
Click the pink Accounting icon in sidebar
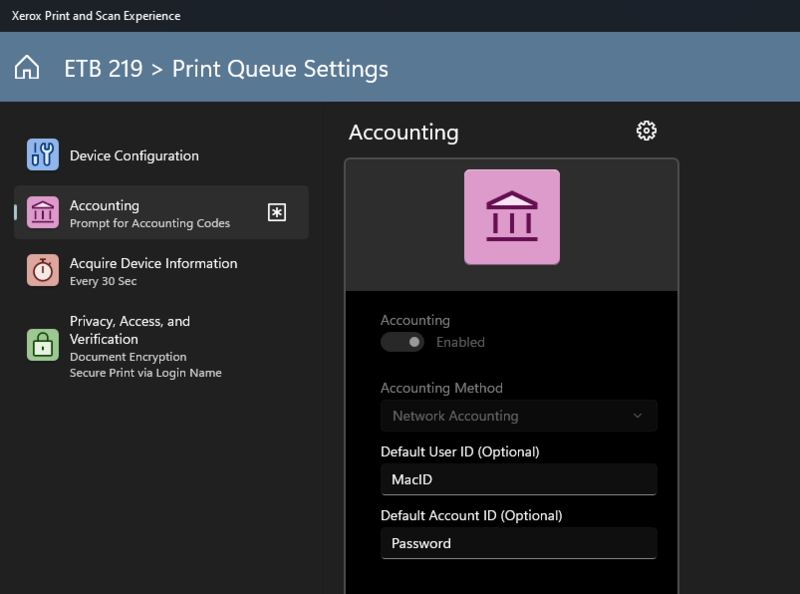pos(43,213)
